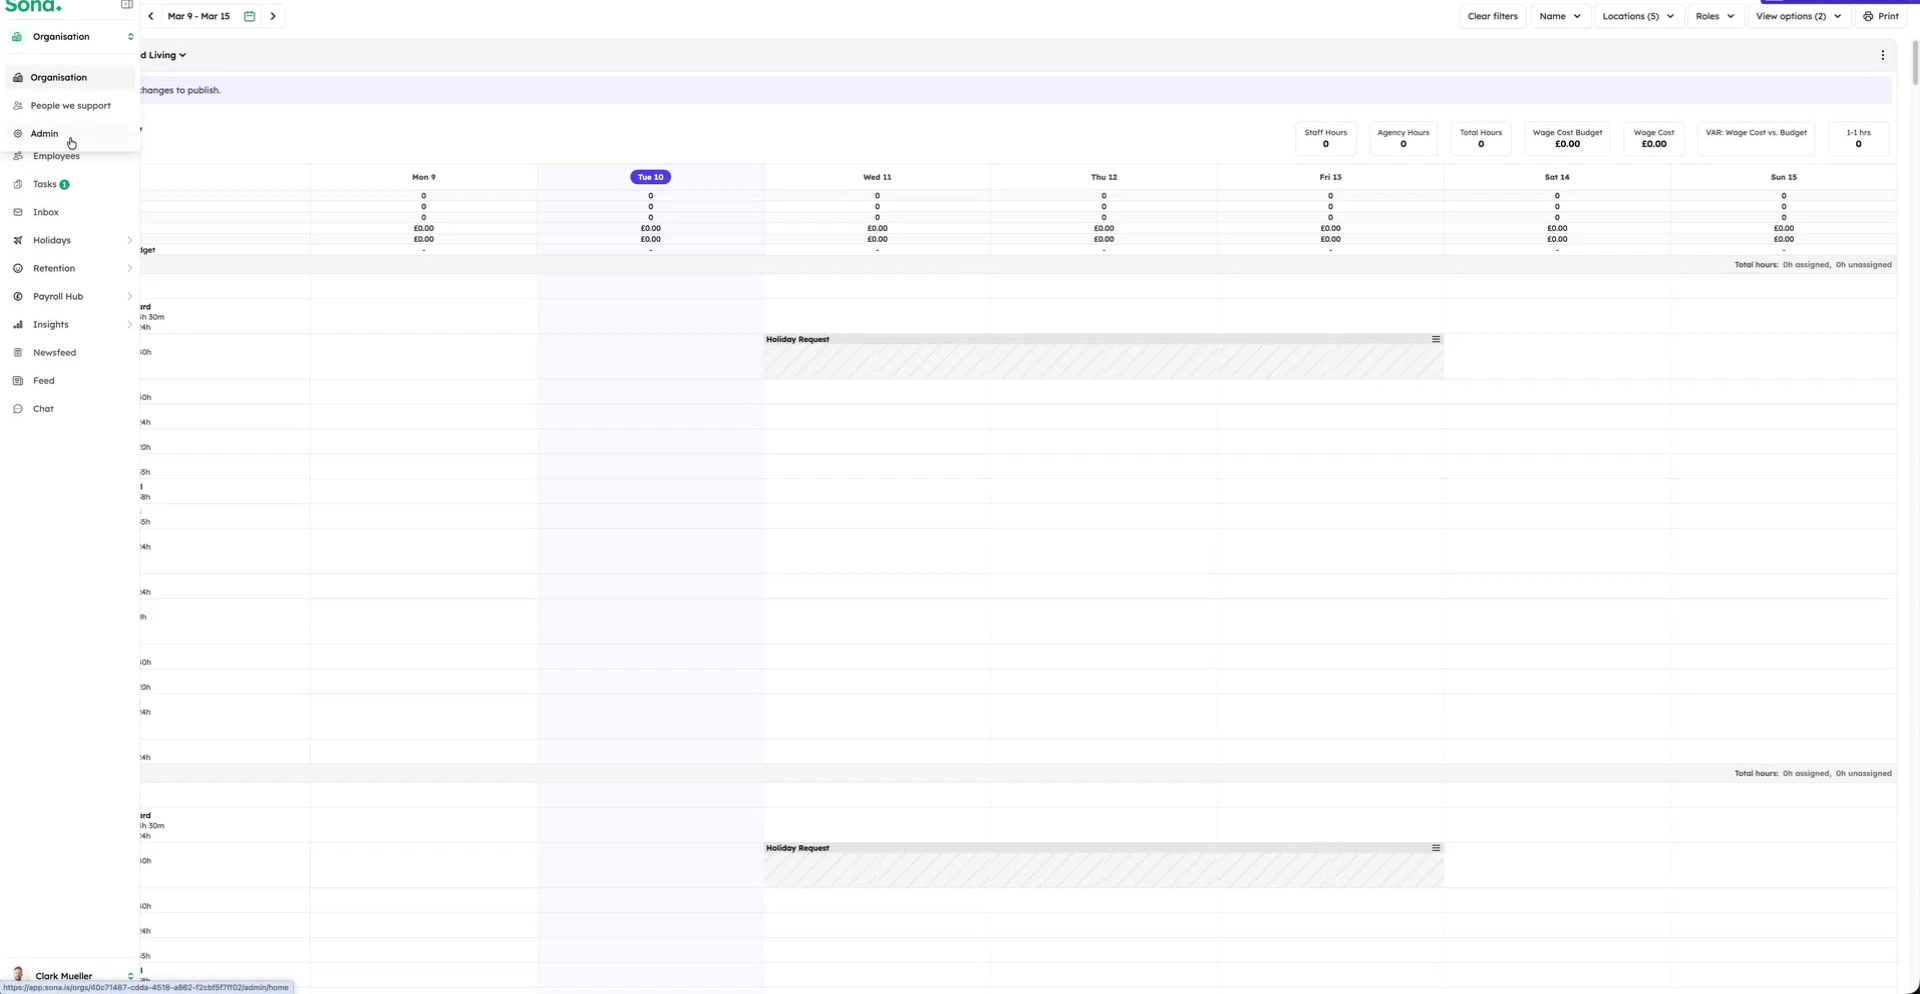The height and width of the screenshot is (994, 1920).
Task: Click the Wage Cost summary card
Action: point(1654,138)
